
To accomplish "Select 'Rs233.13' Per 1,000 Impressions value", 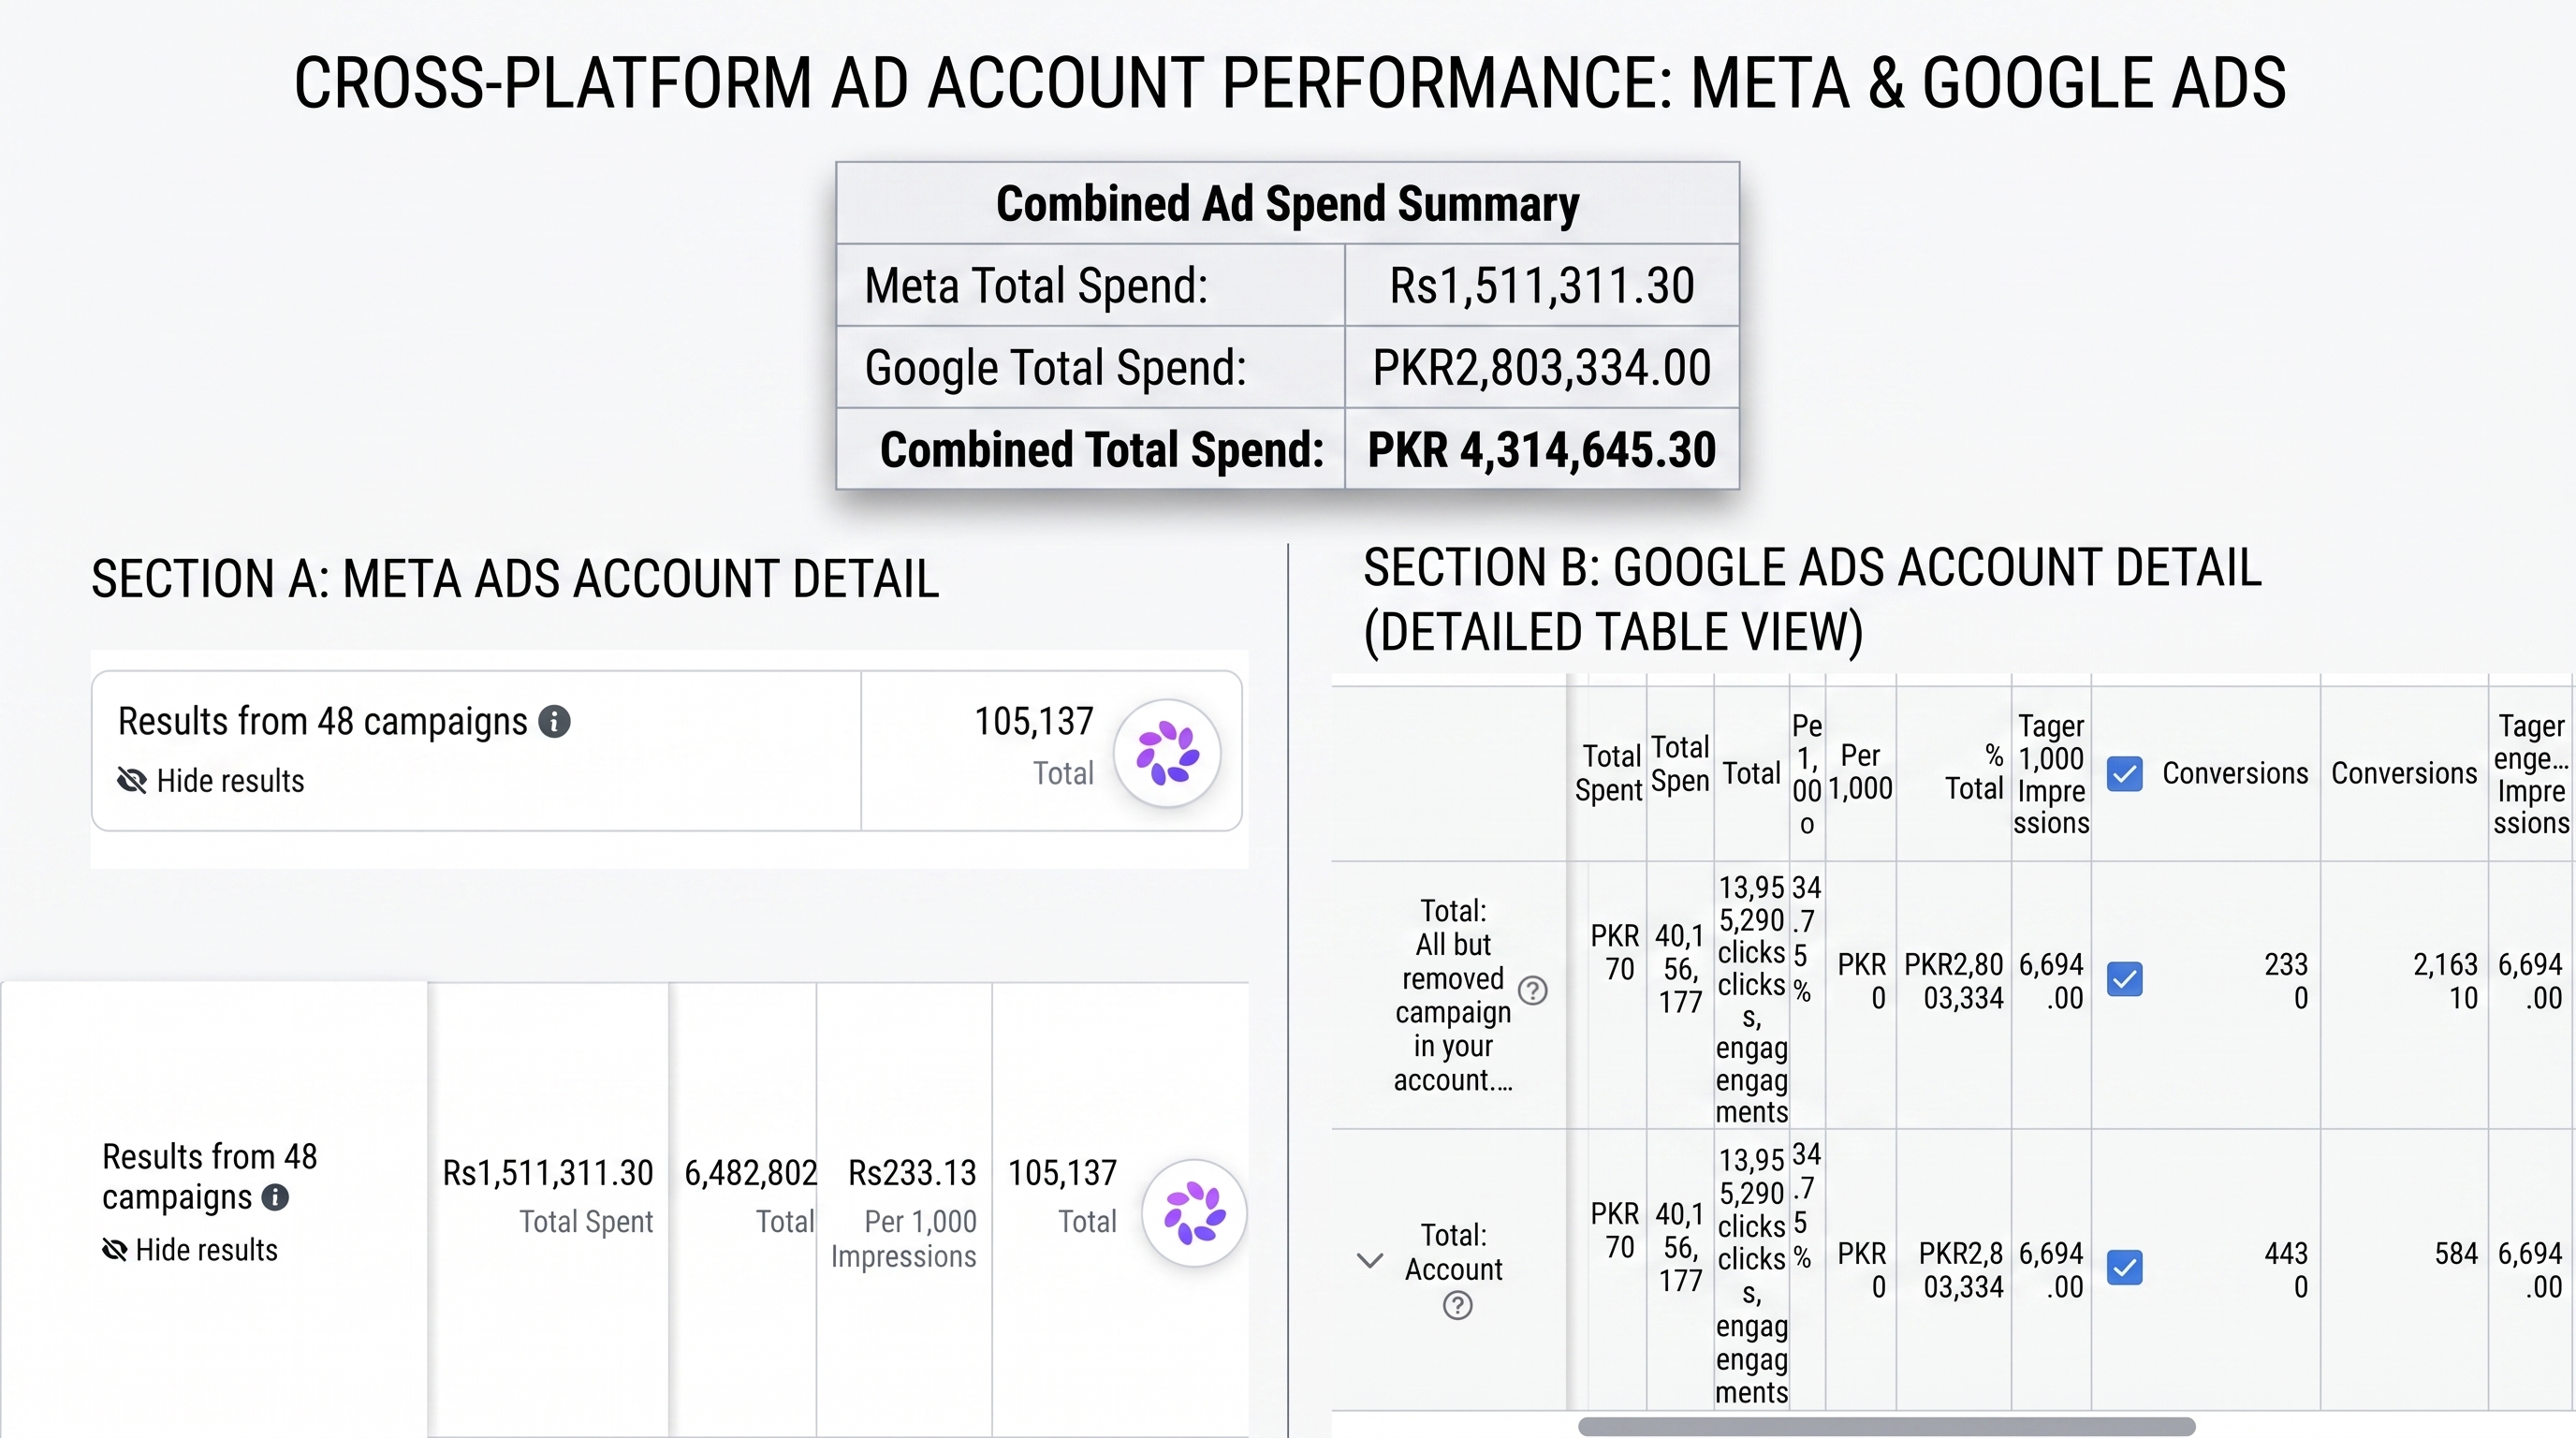I will 912,1173.
